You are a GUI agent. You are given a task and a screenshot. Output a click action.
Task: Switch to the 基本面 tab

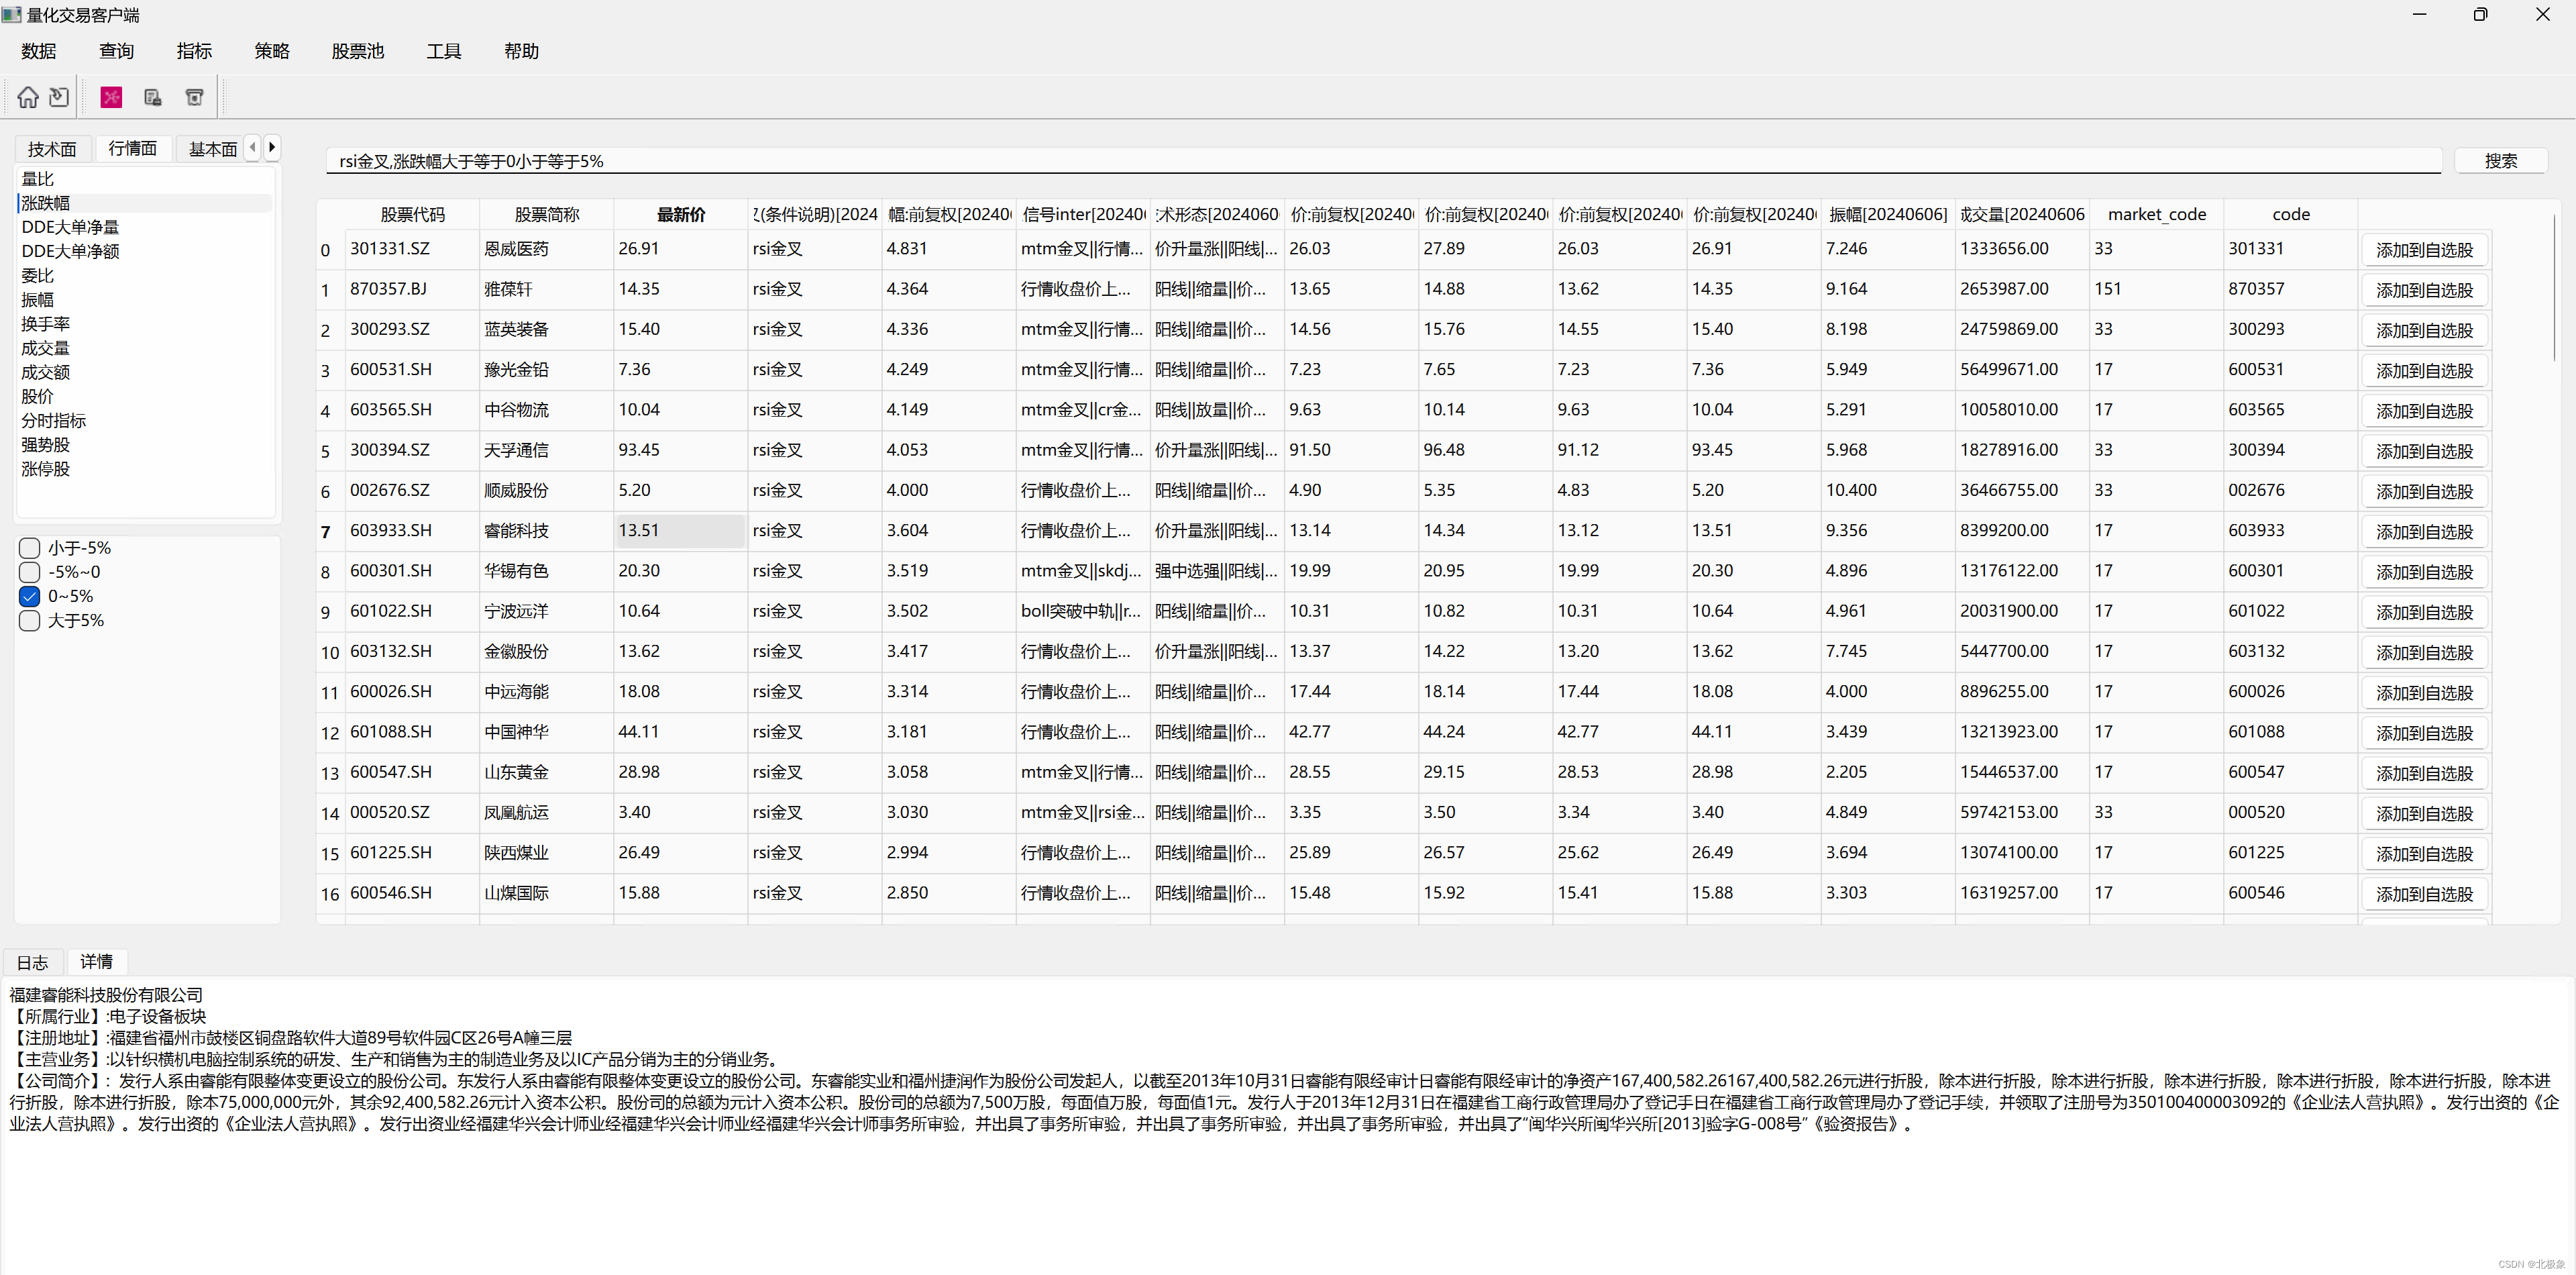(x=212, y=148)
